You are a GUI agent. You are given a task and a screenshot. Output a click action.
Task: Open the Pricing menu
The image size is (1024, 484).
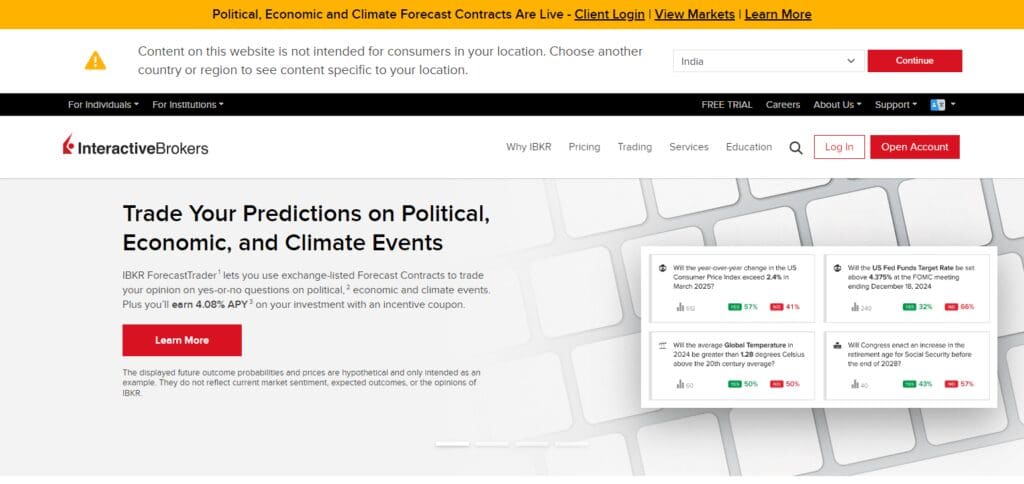(x=584, y=147)
